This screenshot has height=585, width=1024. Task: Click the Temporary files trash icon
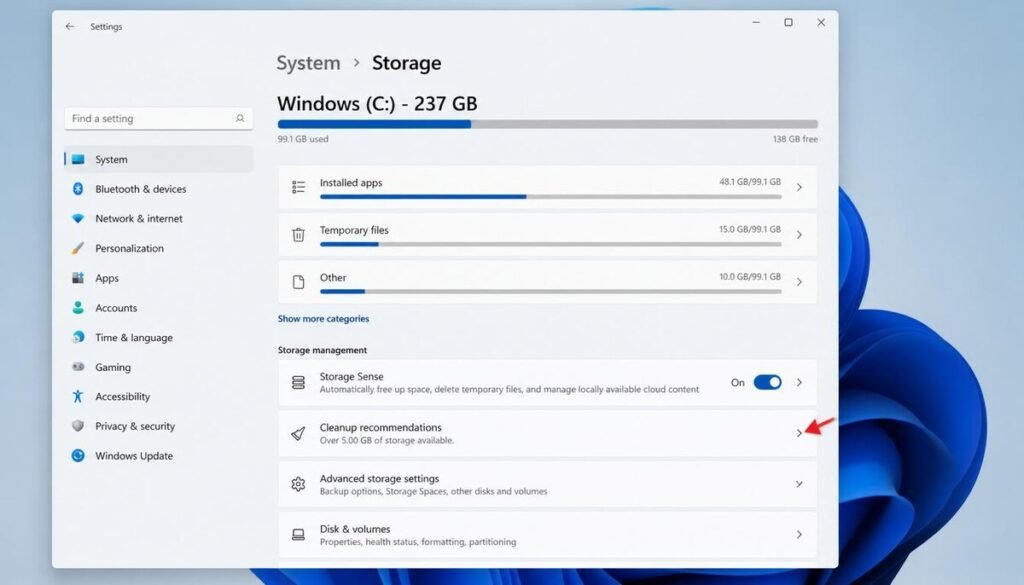[298, 235]
